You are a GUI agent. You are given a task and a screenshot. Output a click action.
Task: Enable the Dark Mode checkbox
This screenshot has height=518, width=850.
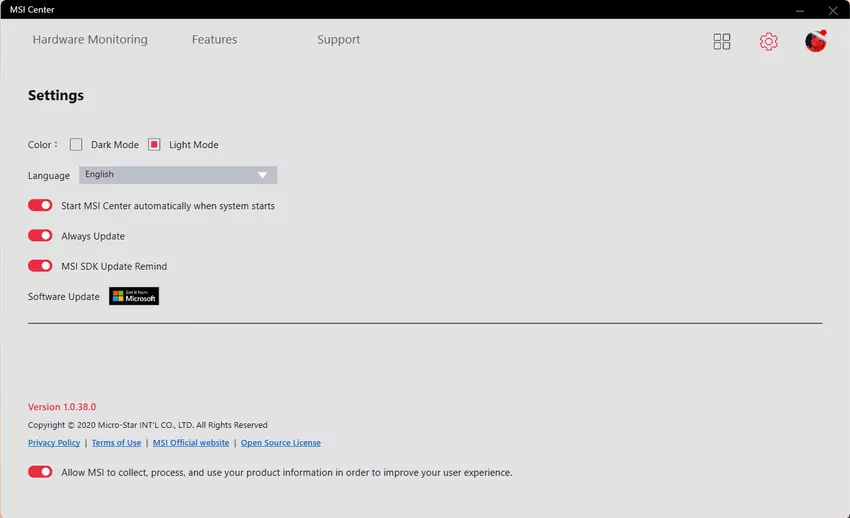point(76,144)
